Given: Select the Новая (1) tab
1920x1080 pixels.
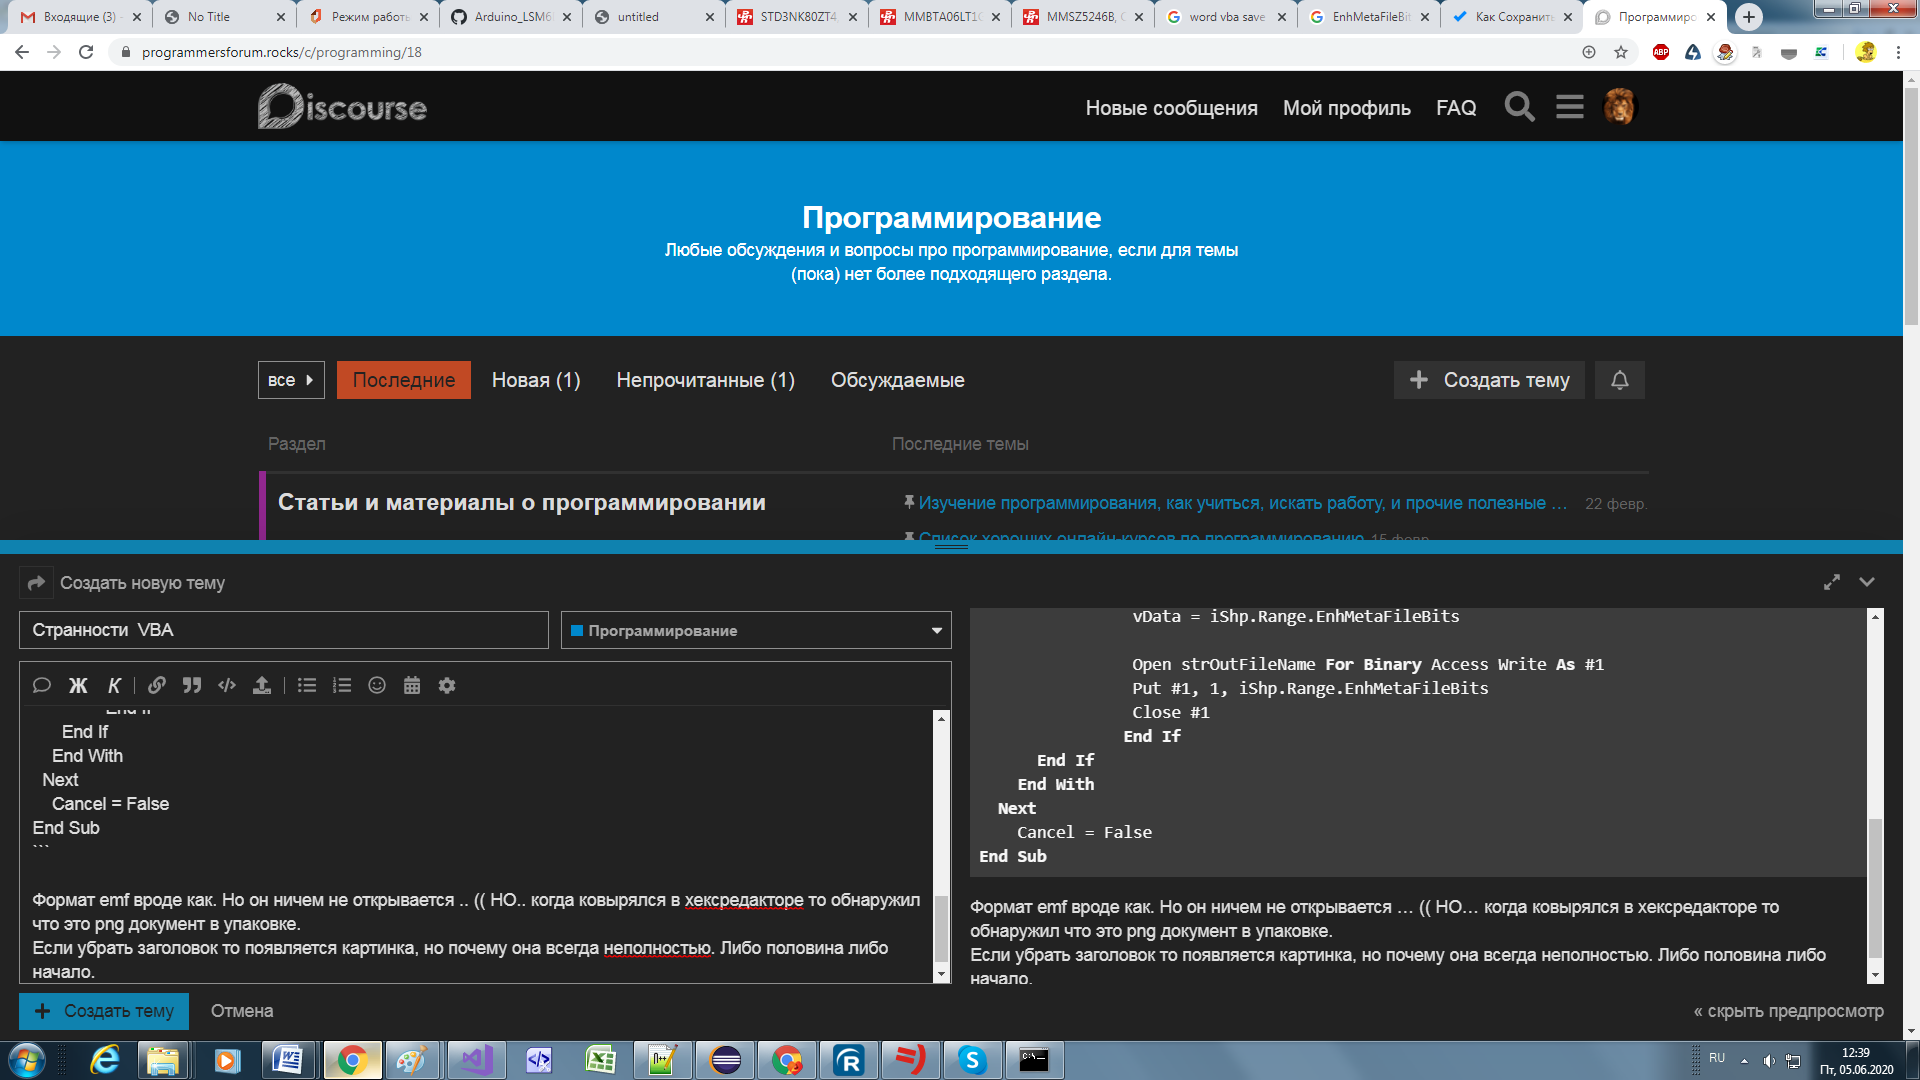Looking at the screenshot, I should click(x=536, y=380).
